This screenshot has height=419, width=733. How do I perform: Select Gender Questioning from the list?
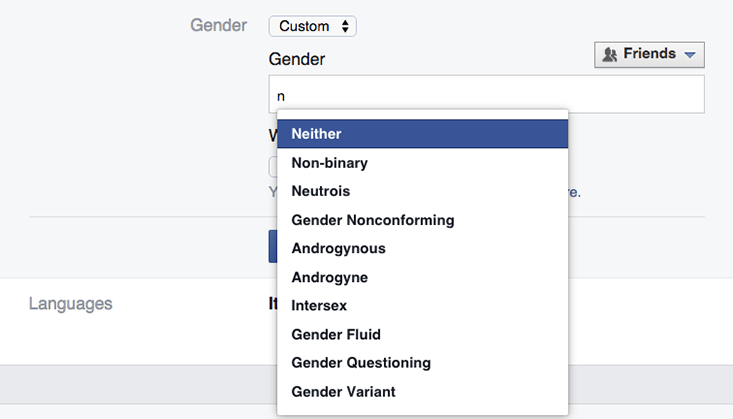pyautogui.click(x=423, y=363)
